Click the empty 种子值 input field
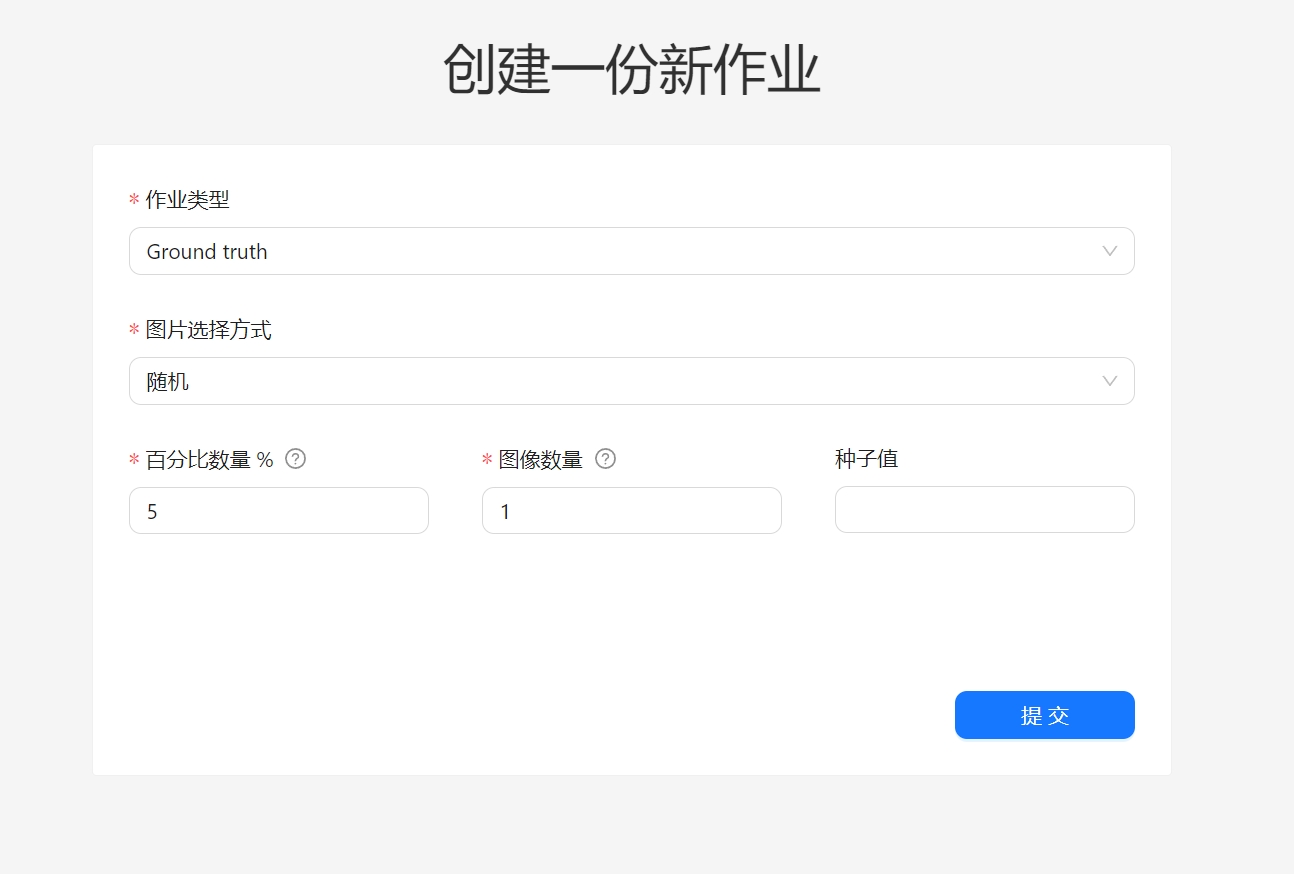The image size is (1294, 874). [984, 510]
